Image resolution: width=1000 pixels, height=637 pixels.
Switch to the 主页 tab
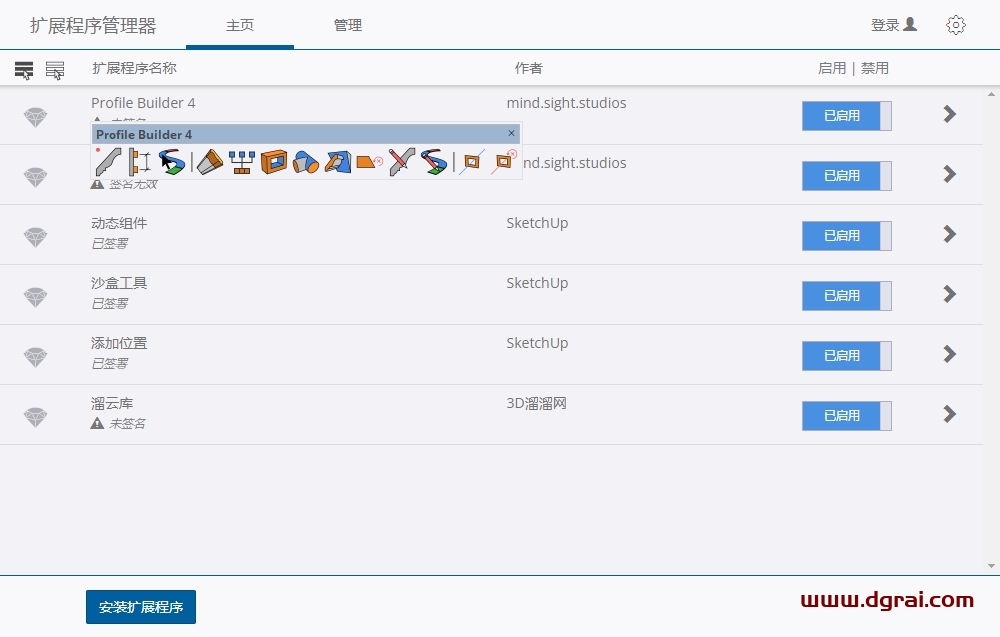click(x=240, y=25)
